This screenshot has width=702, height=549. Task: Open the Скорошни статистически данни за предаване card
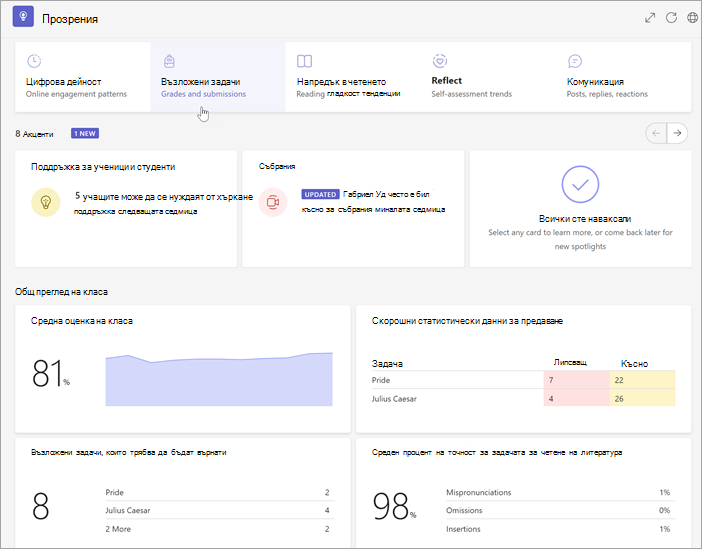(x=523, y=369)
